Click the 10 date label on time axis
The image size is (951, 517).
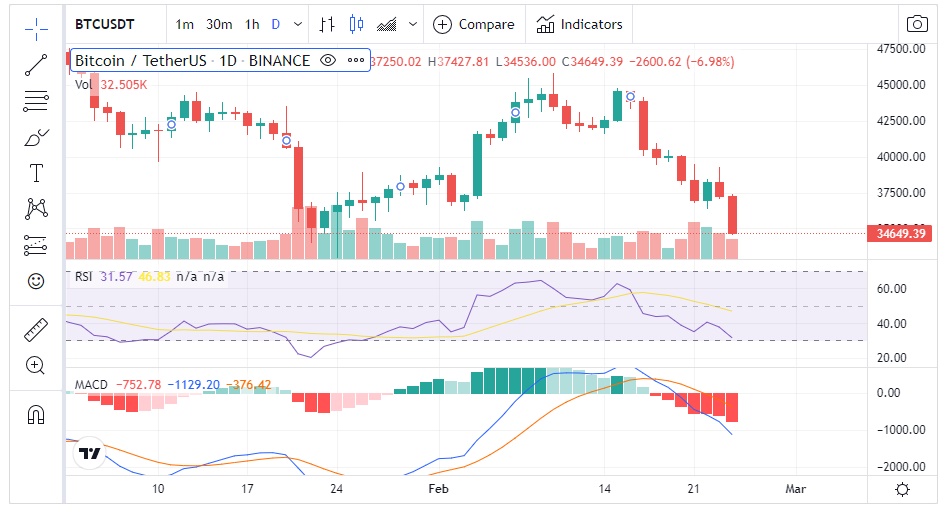(158, 488)
